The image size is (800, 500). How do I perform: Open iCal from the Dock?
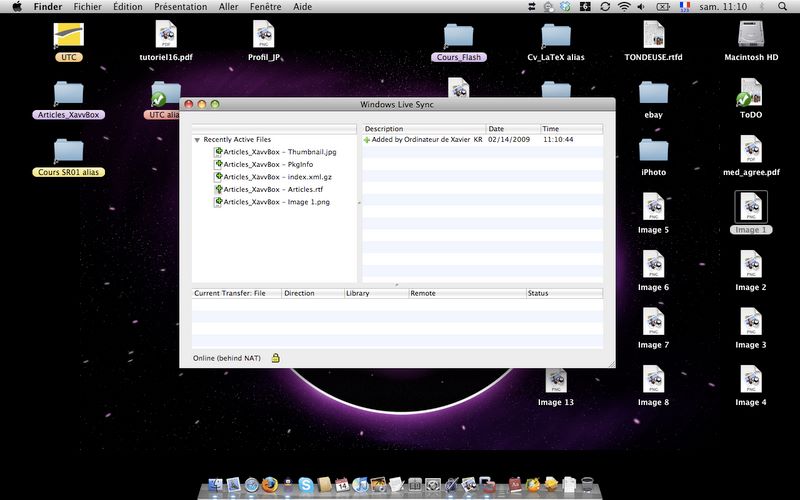point(342,484)
